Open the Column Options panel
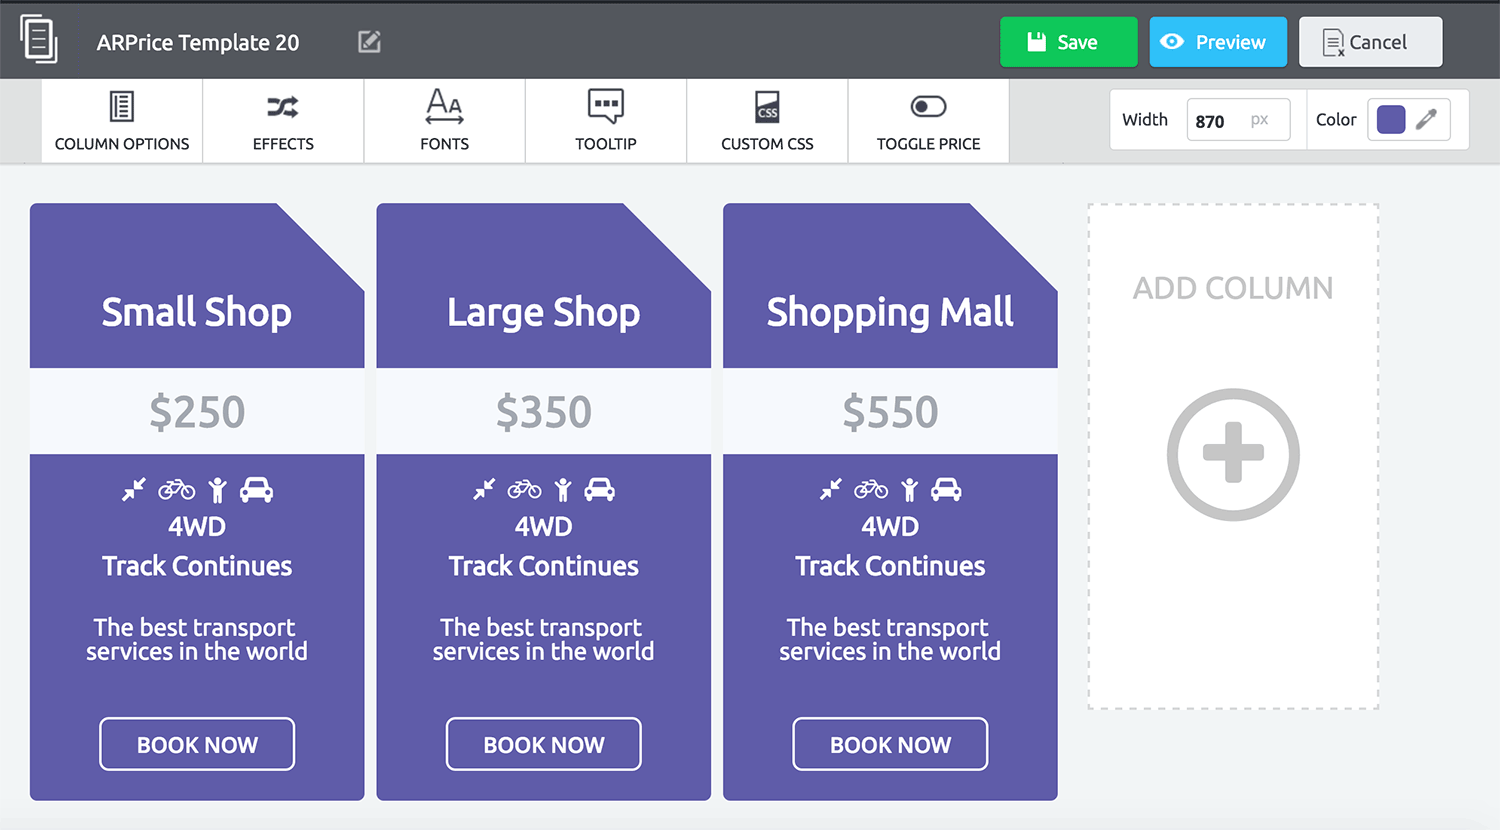The image size is (1500, 830). (x=122, y=121)
